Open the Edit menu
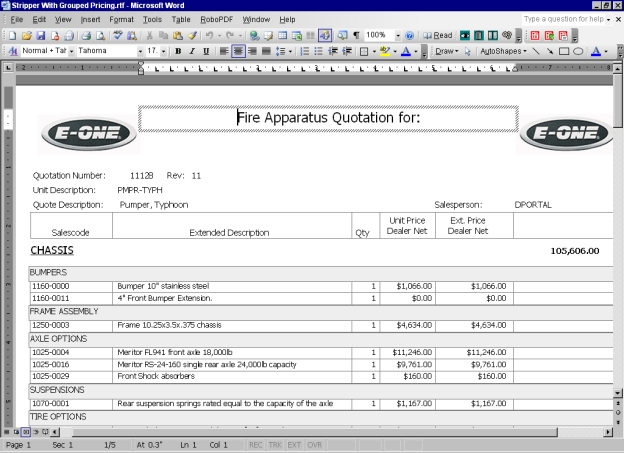Screen dimensions: 624x453 (x=39, y=20)
